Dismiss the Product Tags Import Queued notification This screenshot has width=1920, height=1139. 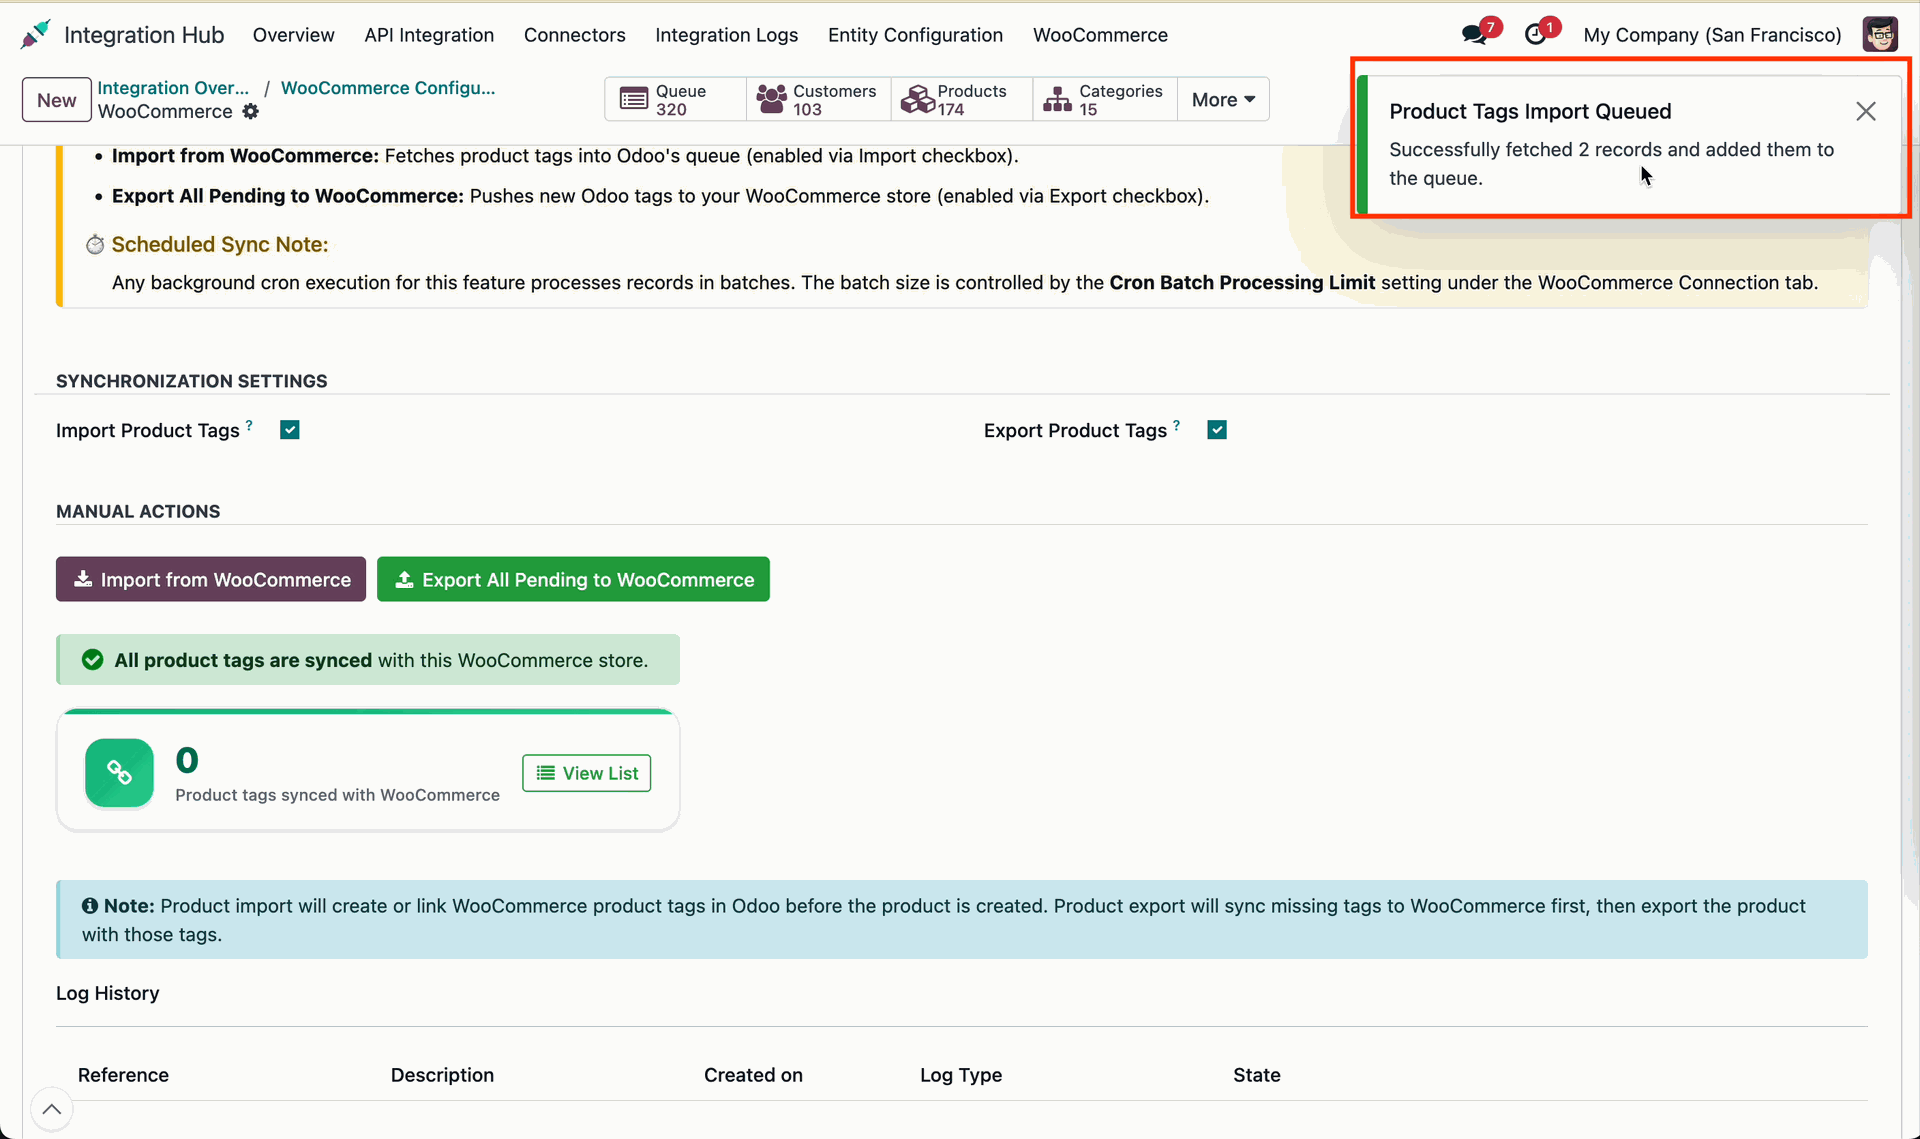[x=1865, y=111]
